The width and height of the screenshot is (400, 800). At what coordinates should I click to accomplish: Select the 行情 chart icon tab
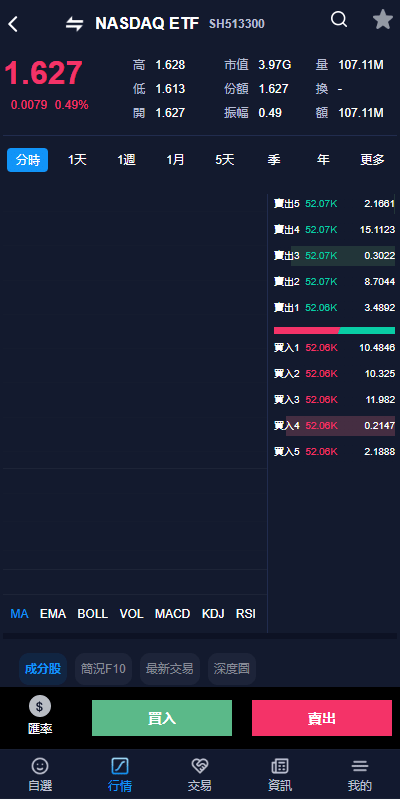120,766
